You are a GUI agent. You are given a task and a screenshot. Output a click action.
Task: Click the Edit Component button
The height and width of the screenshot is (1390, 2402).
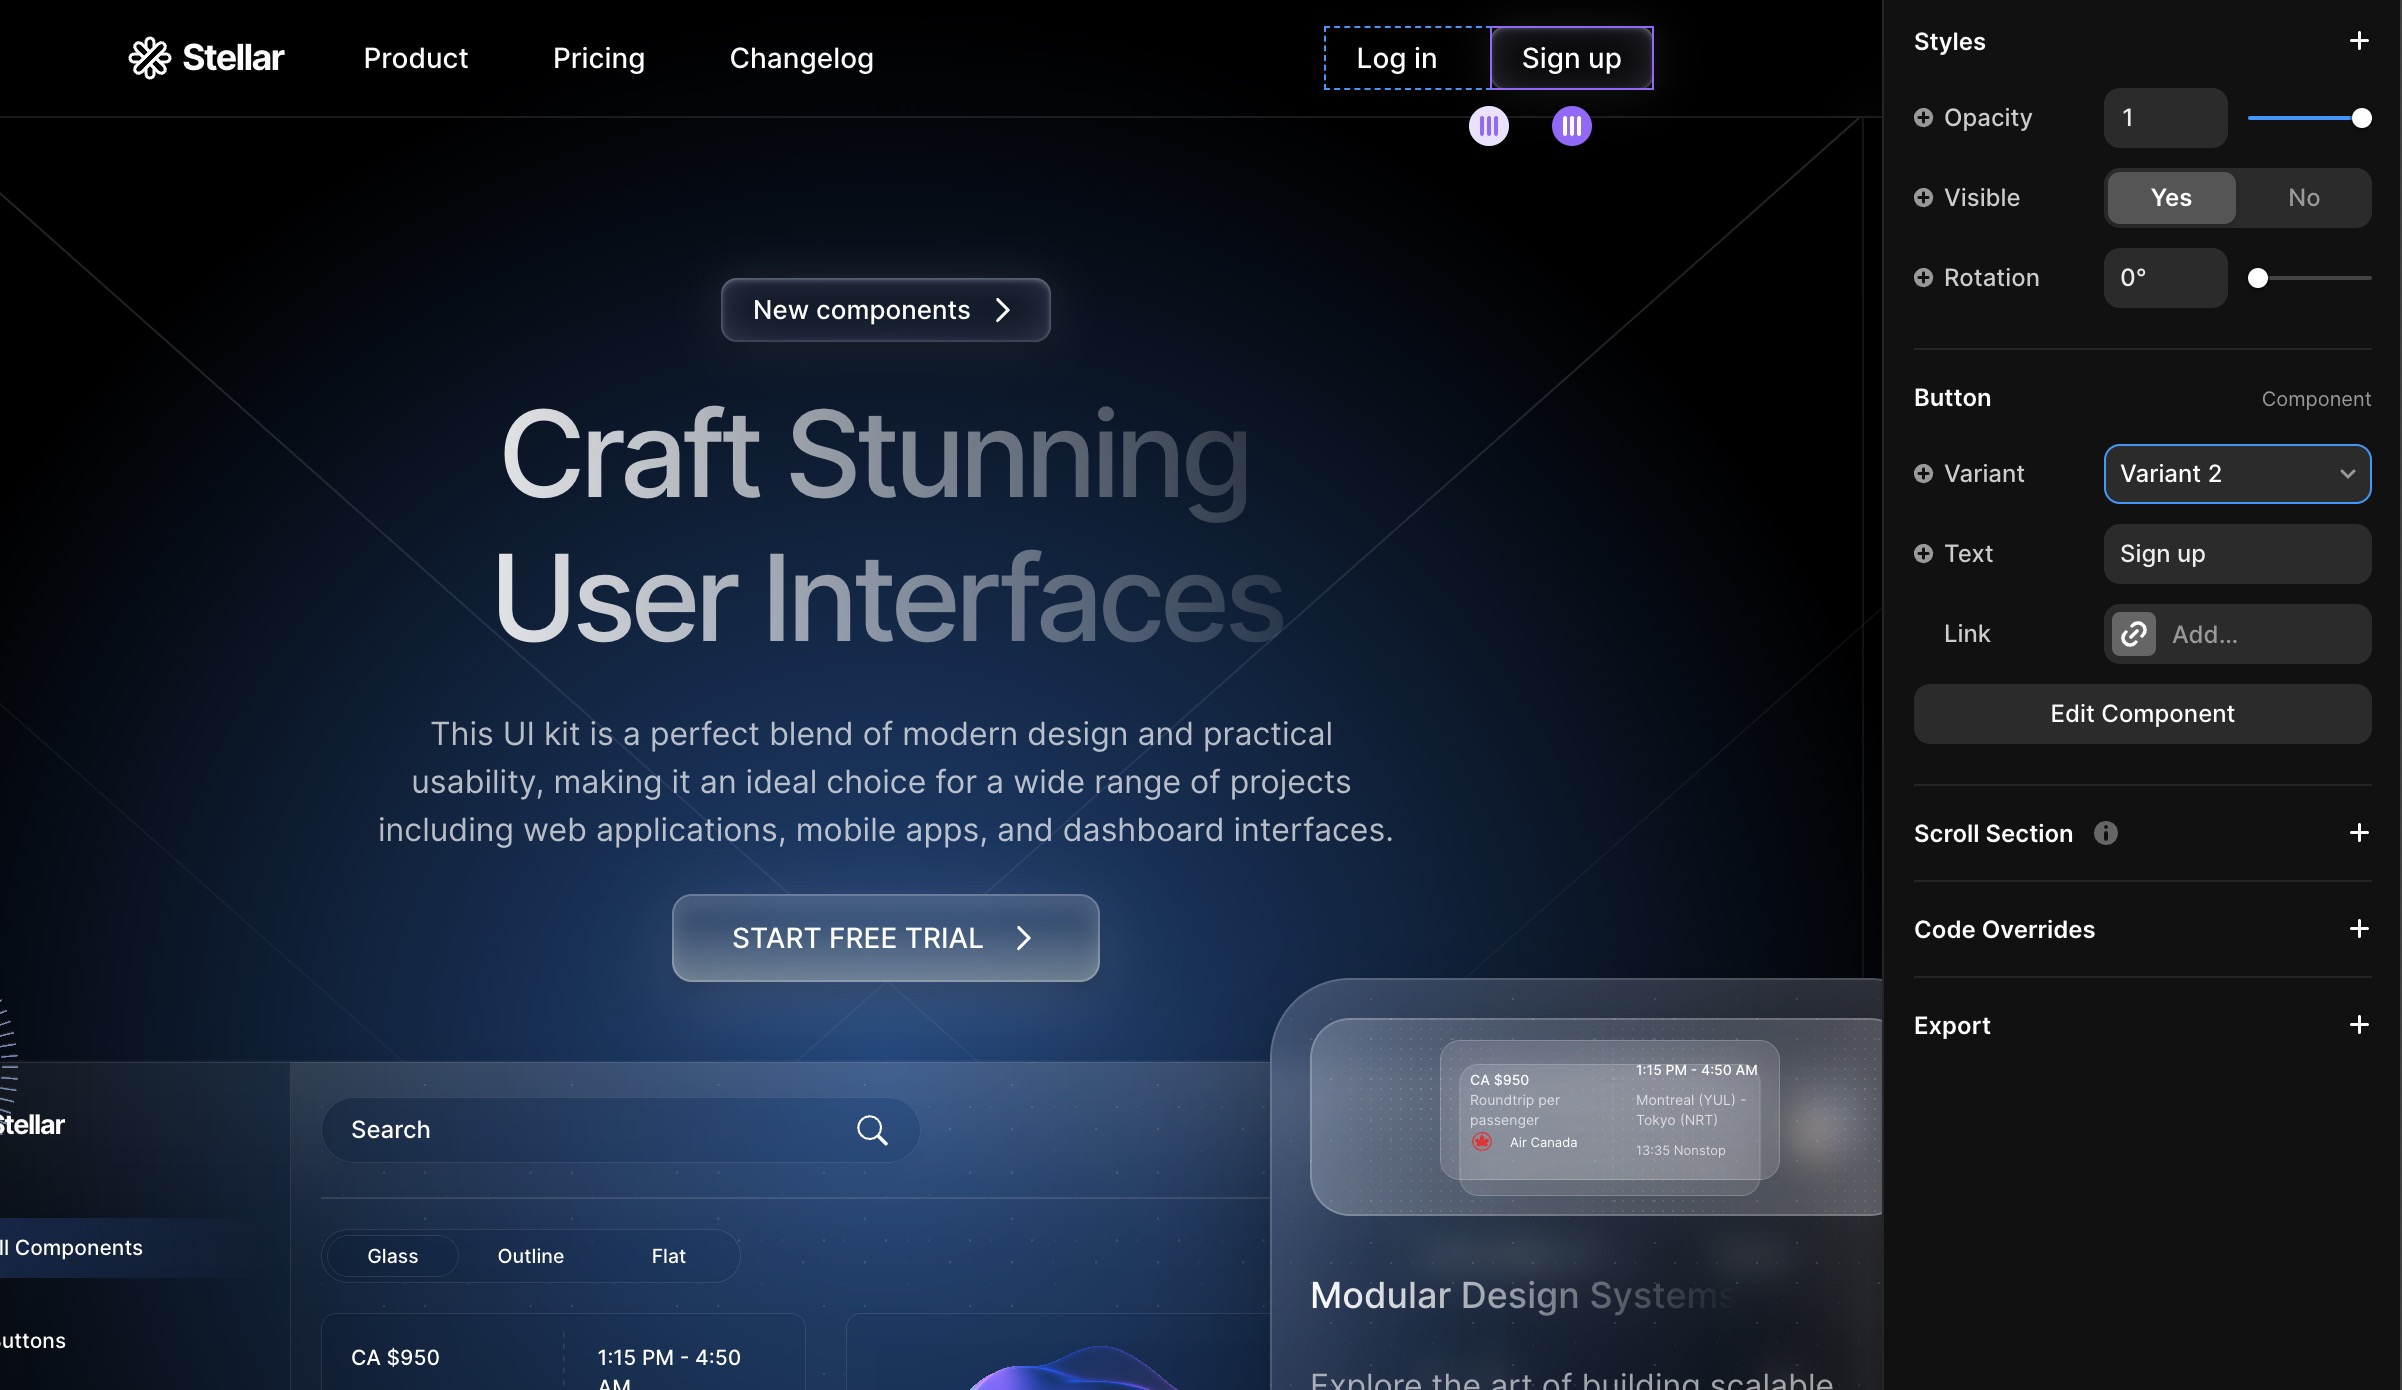pyautogui.click(x=2142, y=714)
